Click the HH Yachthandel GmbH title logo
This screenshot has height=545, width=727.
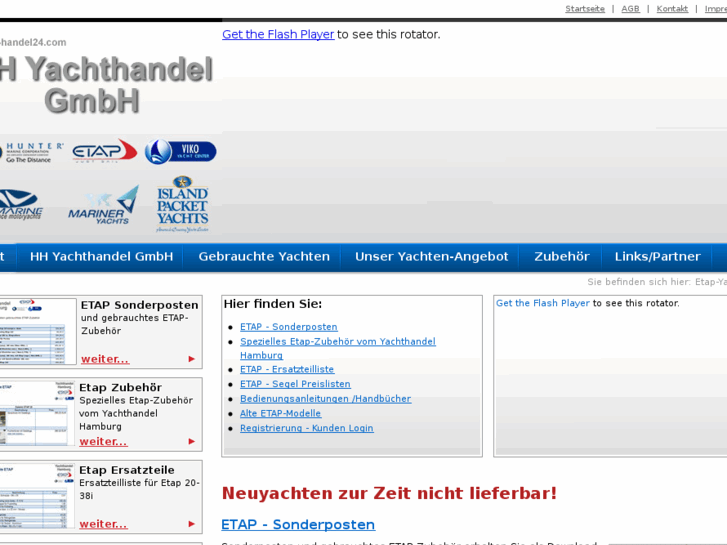[x=106, y=84]
